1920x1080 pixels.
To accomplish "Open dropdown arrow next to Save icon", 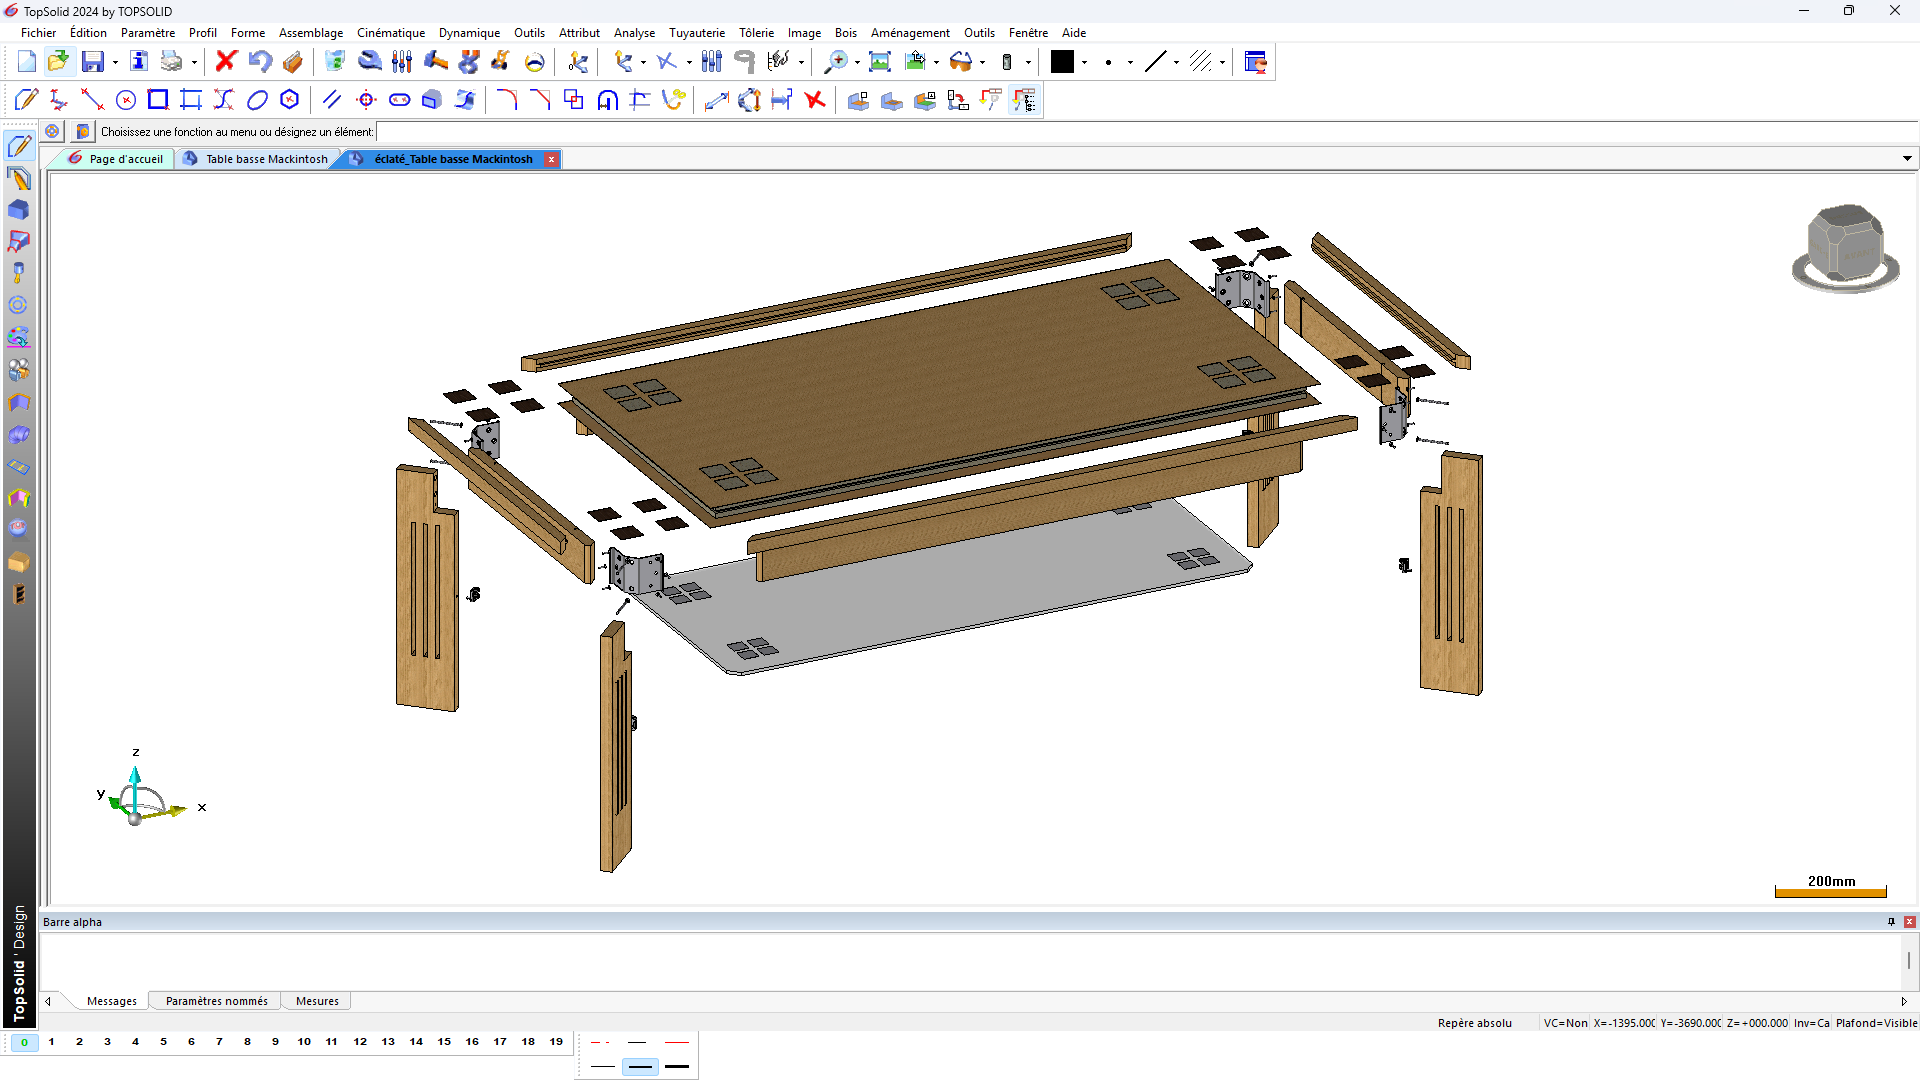I will click(x=115, y=63).
